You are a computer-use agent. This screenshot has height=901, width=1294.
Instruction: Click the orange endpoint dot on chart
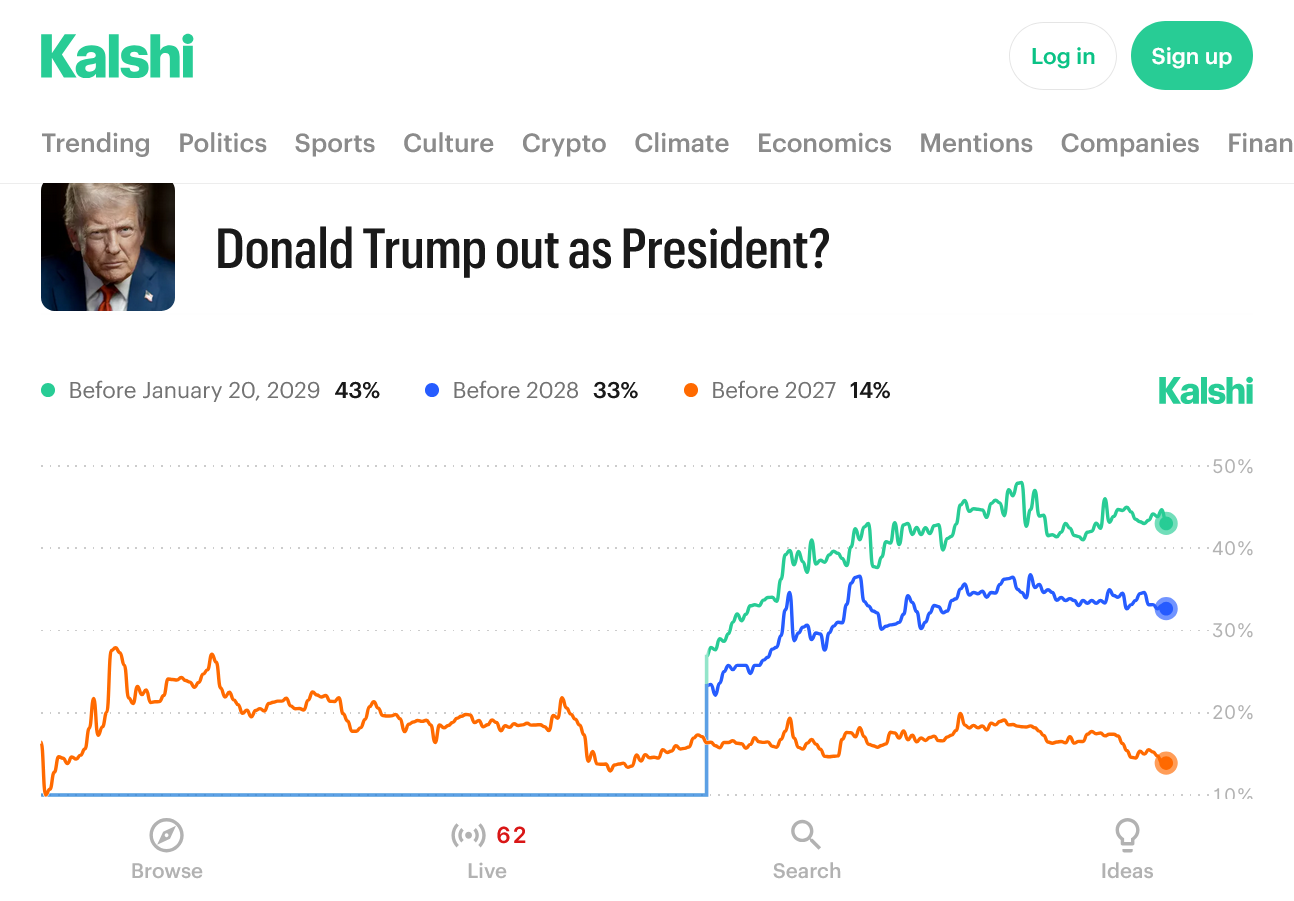click(1166, 763)
